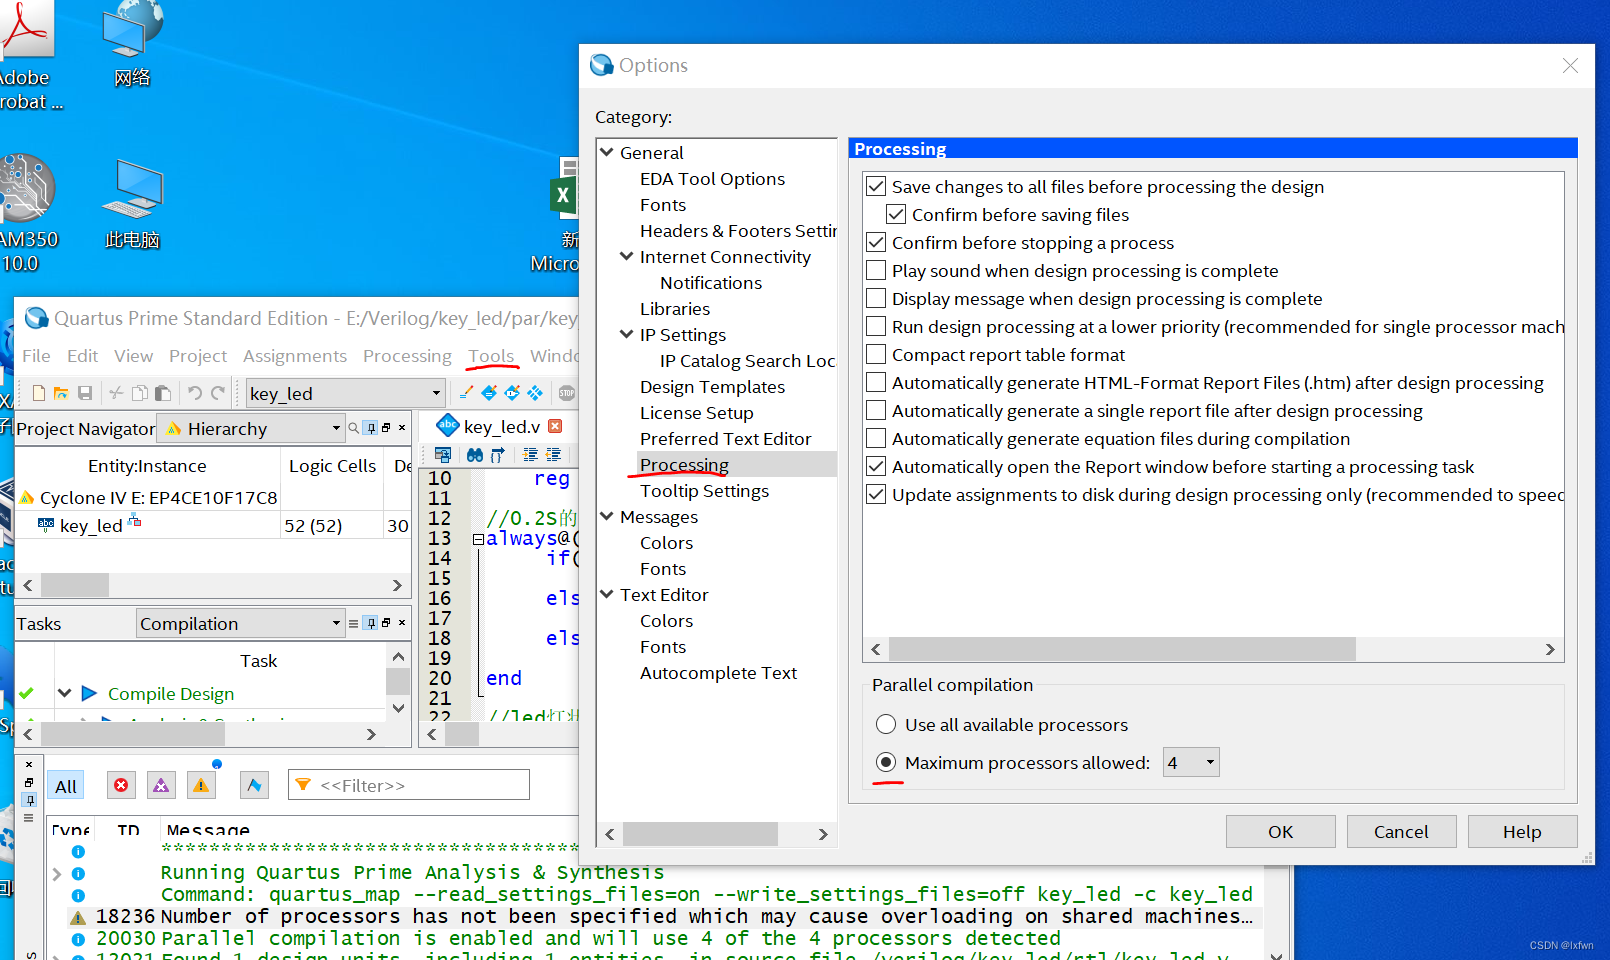Toggle Confirm before saving files checkbox
1610x960 pixels.
[896, 215]
